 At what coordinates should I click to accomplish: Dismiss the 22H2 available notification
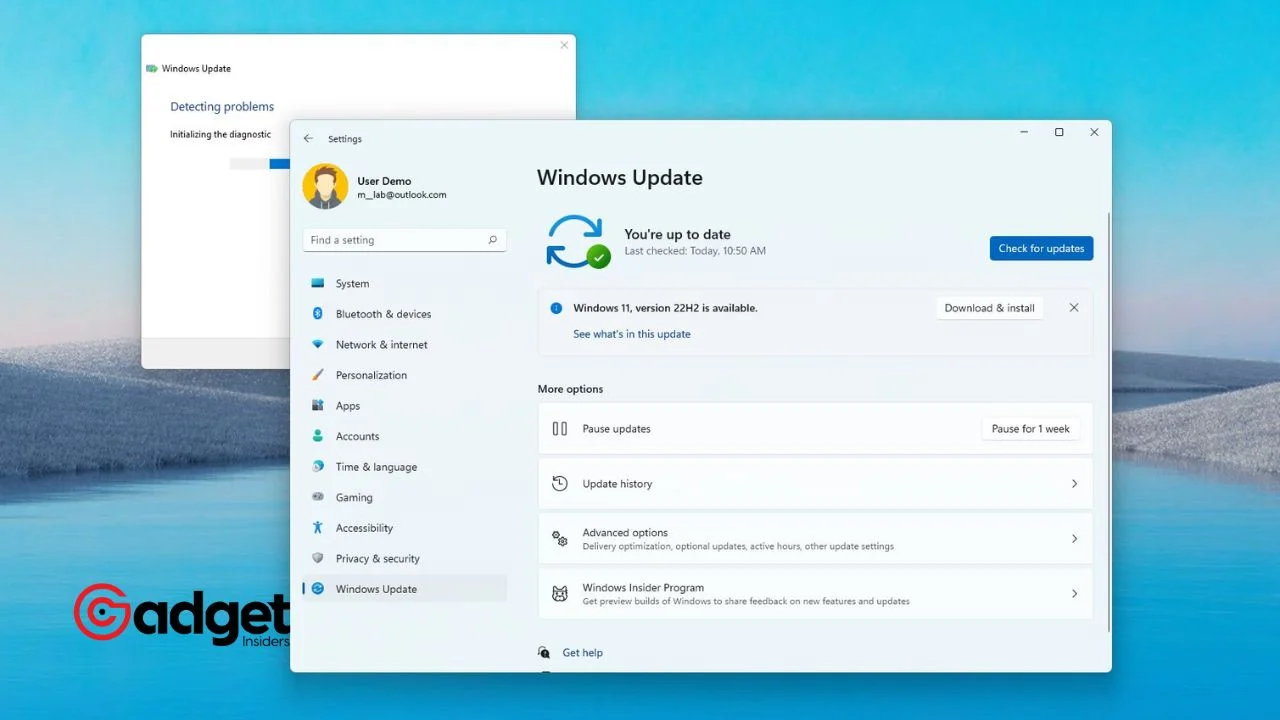[x=1074, y=308]
